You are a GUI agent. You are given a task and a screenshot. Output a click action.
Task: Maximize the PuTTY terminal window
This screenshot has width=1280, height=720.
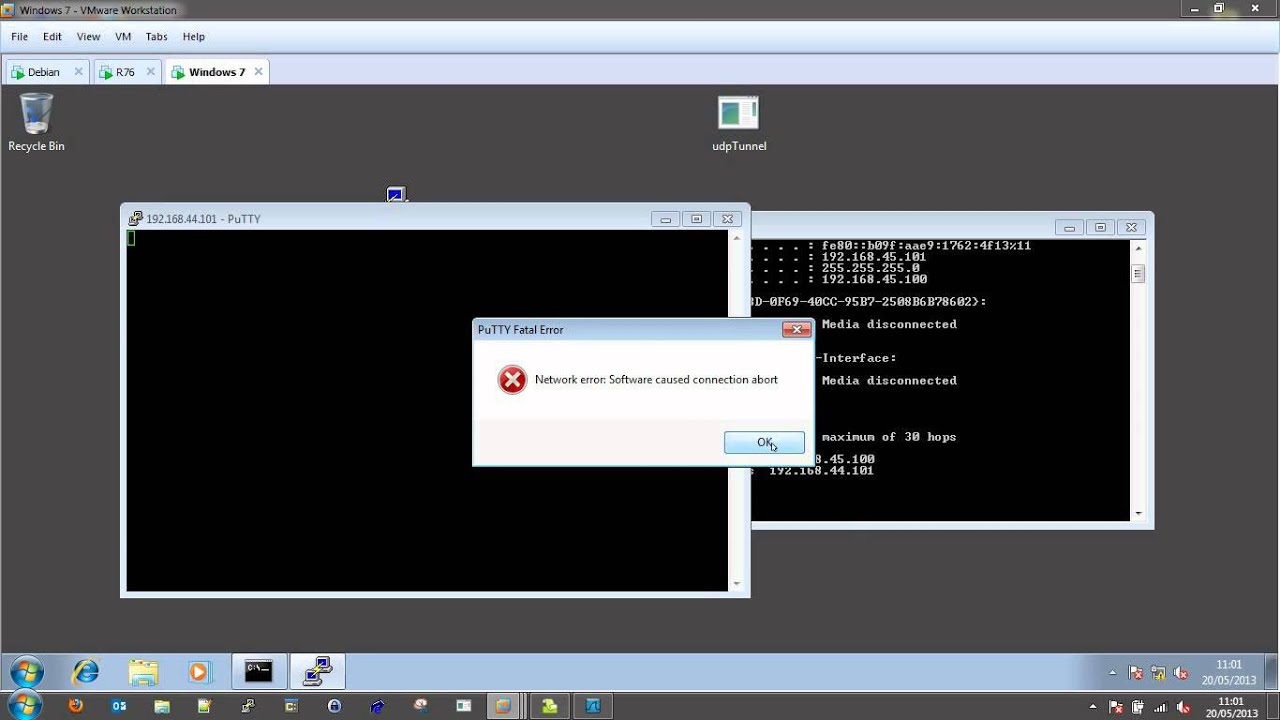coord(696,219)
